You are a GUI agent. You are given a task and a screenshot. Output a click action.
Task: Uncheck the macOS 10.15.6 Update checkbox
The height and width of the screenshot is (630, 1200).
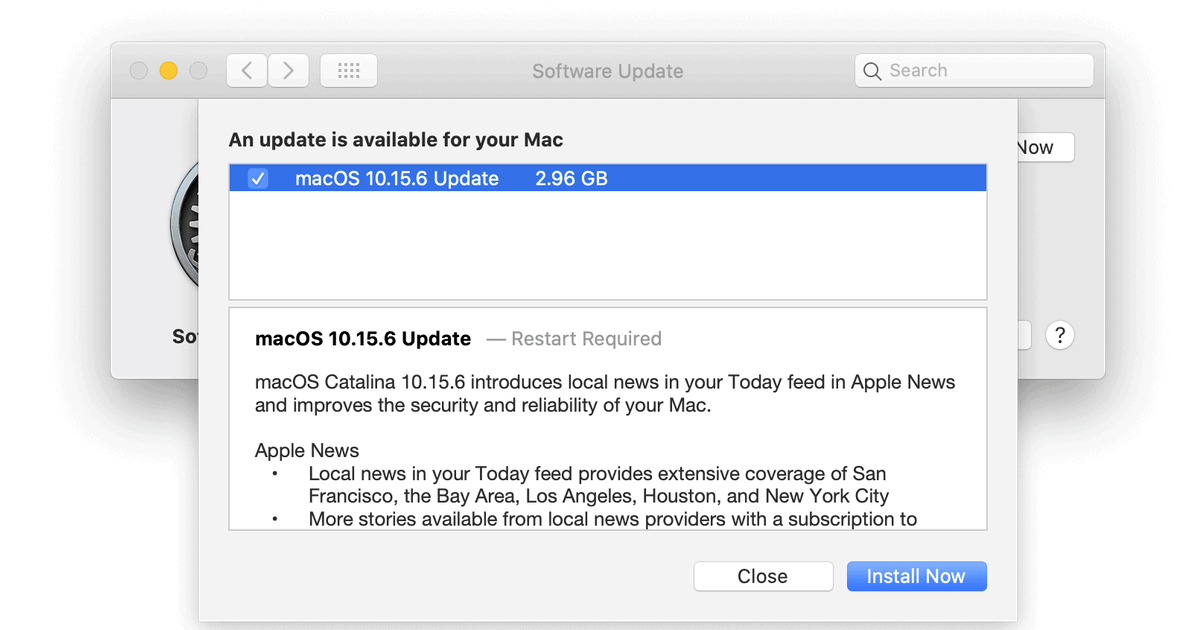click(258, 179)
